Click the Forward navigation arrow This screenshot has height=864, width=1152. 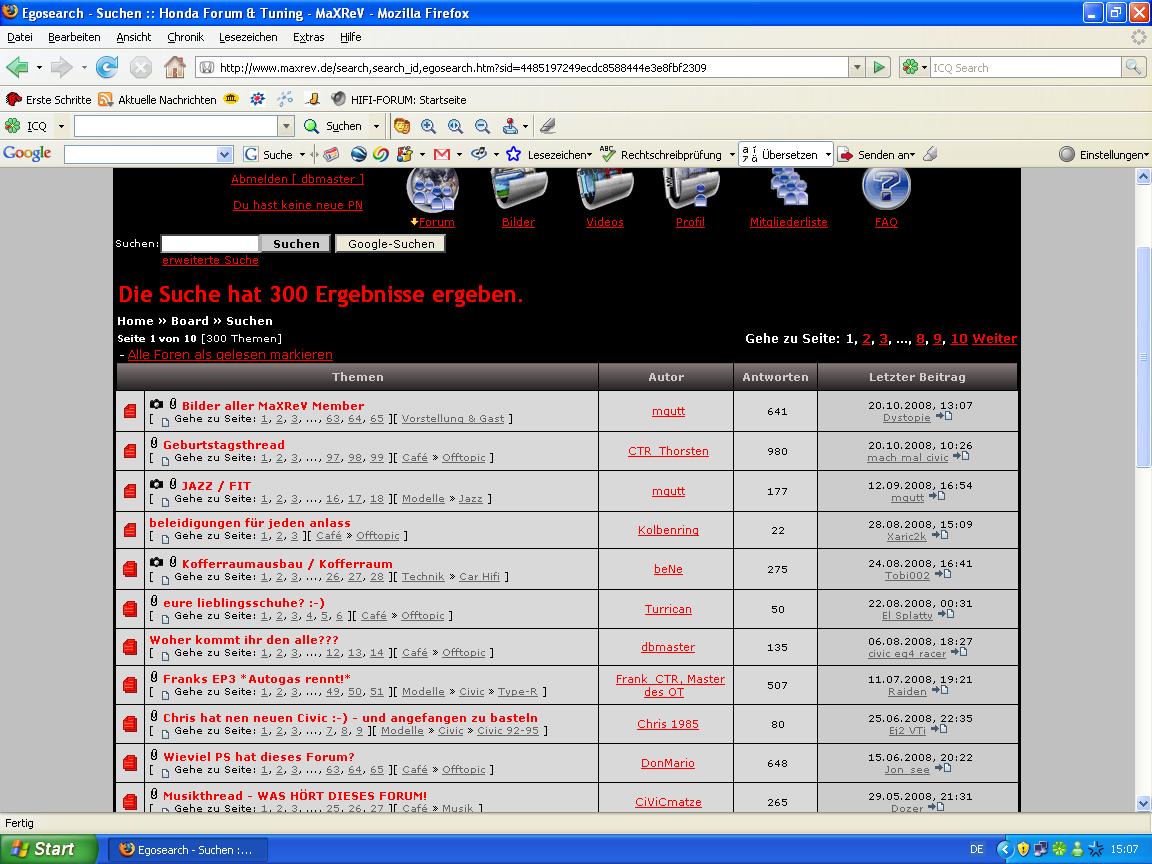pyautogui.click(x=61, y=68)
